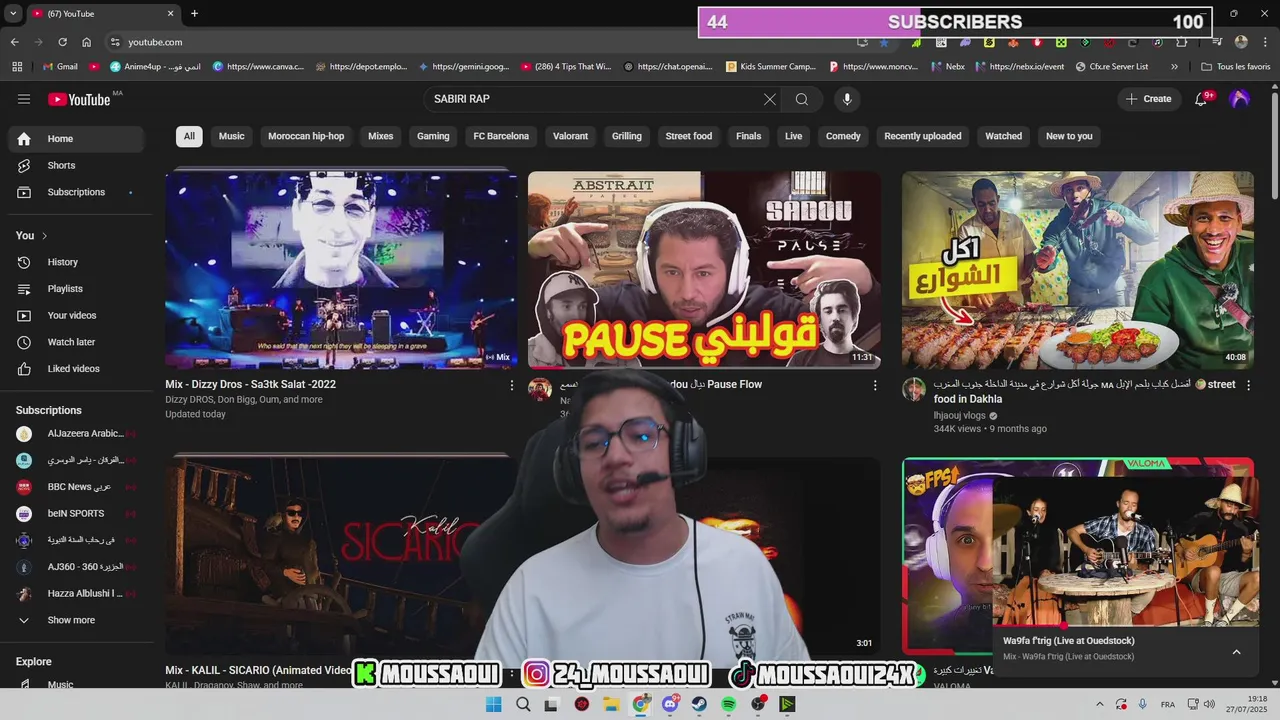Open Hazza Alblushi subscription
Image resolution: width=1280 pixels, height=720 pixels.
(x=76, y=594)
